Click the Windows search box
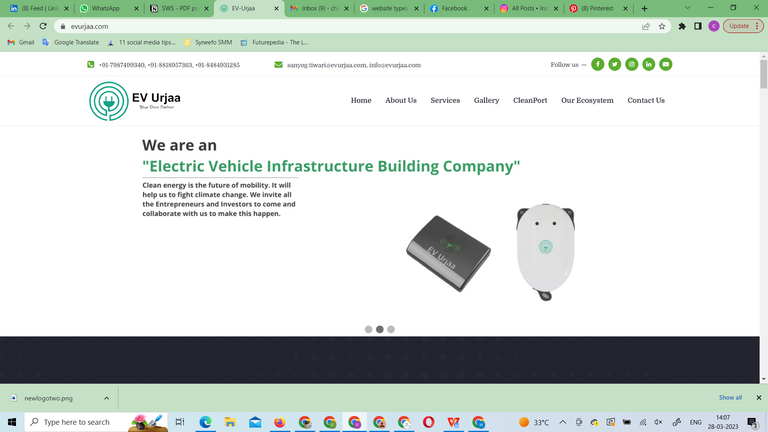Viewport: 768px width, 432px height. tap(96, 422)
